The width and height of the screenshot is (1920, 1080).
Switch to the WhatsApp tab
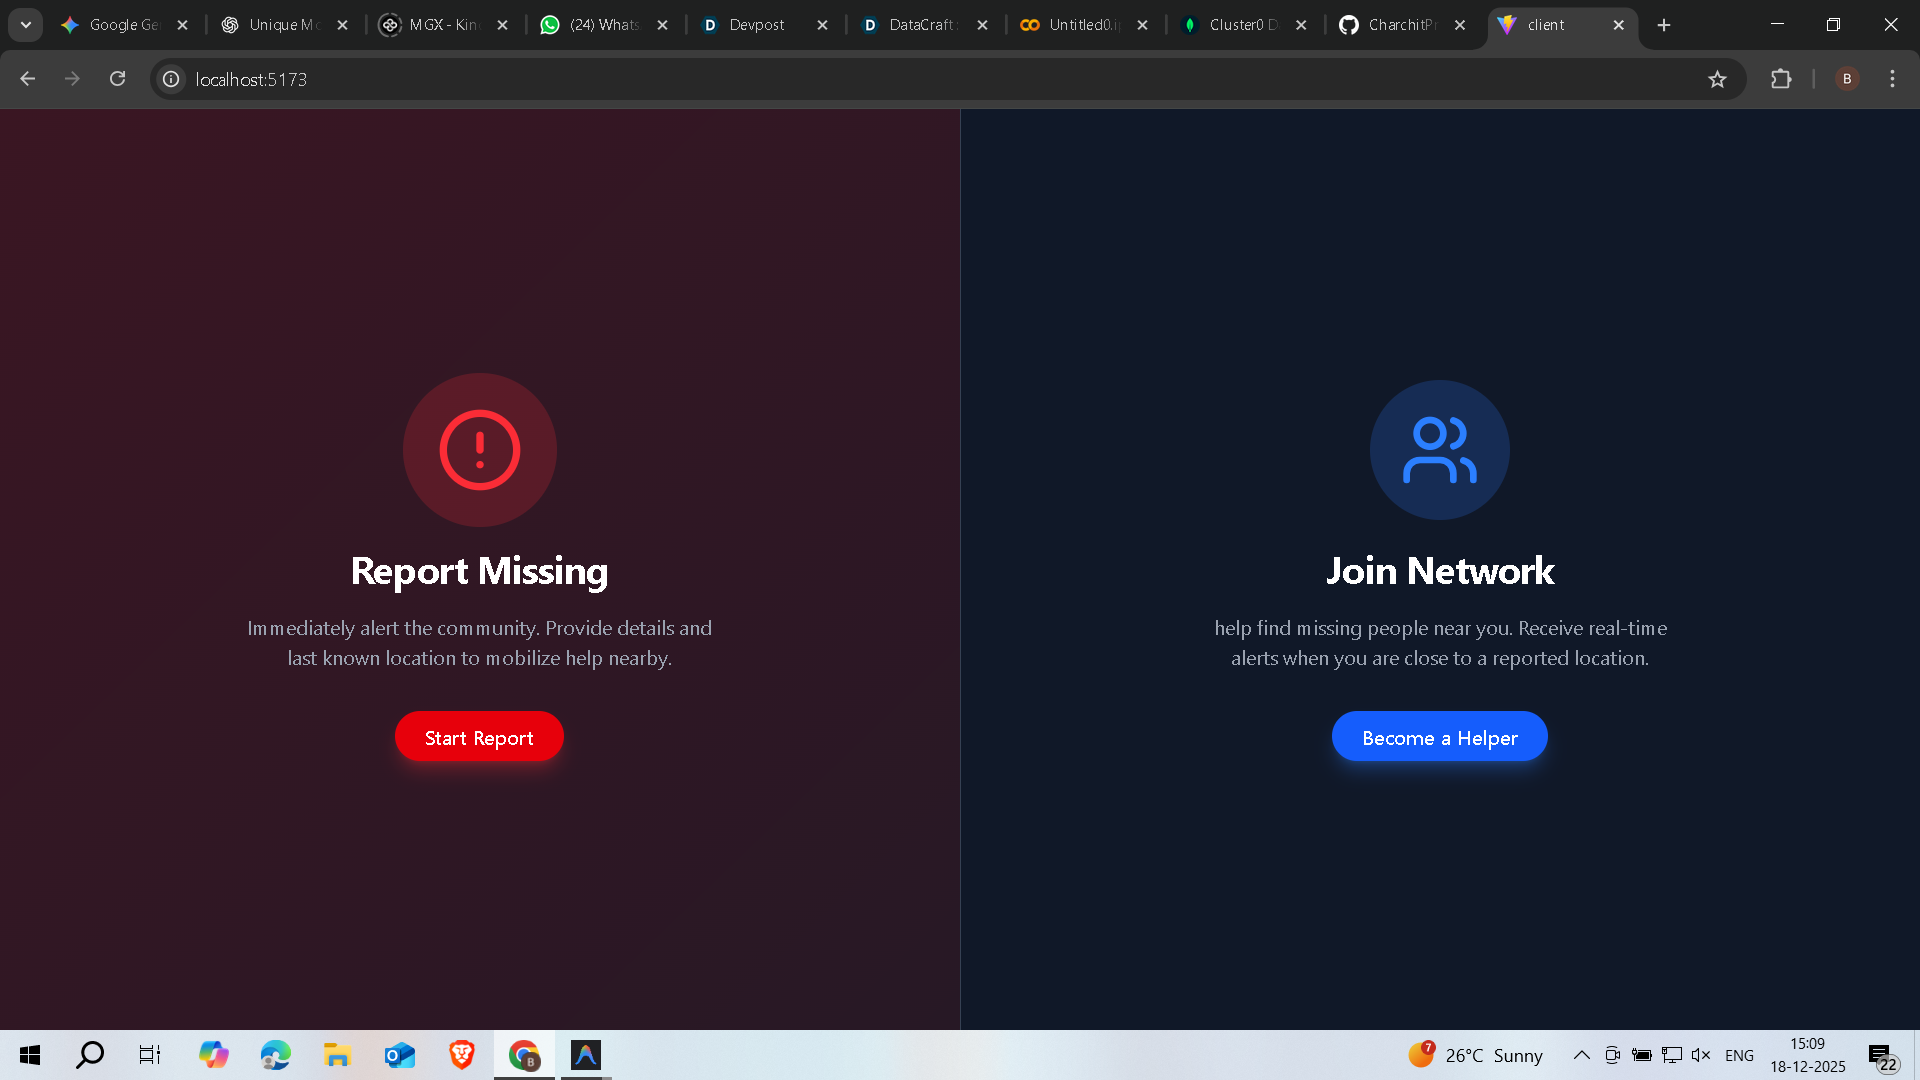tap(603, 25)
